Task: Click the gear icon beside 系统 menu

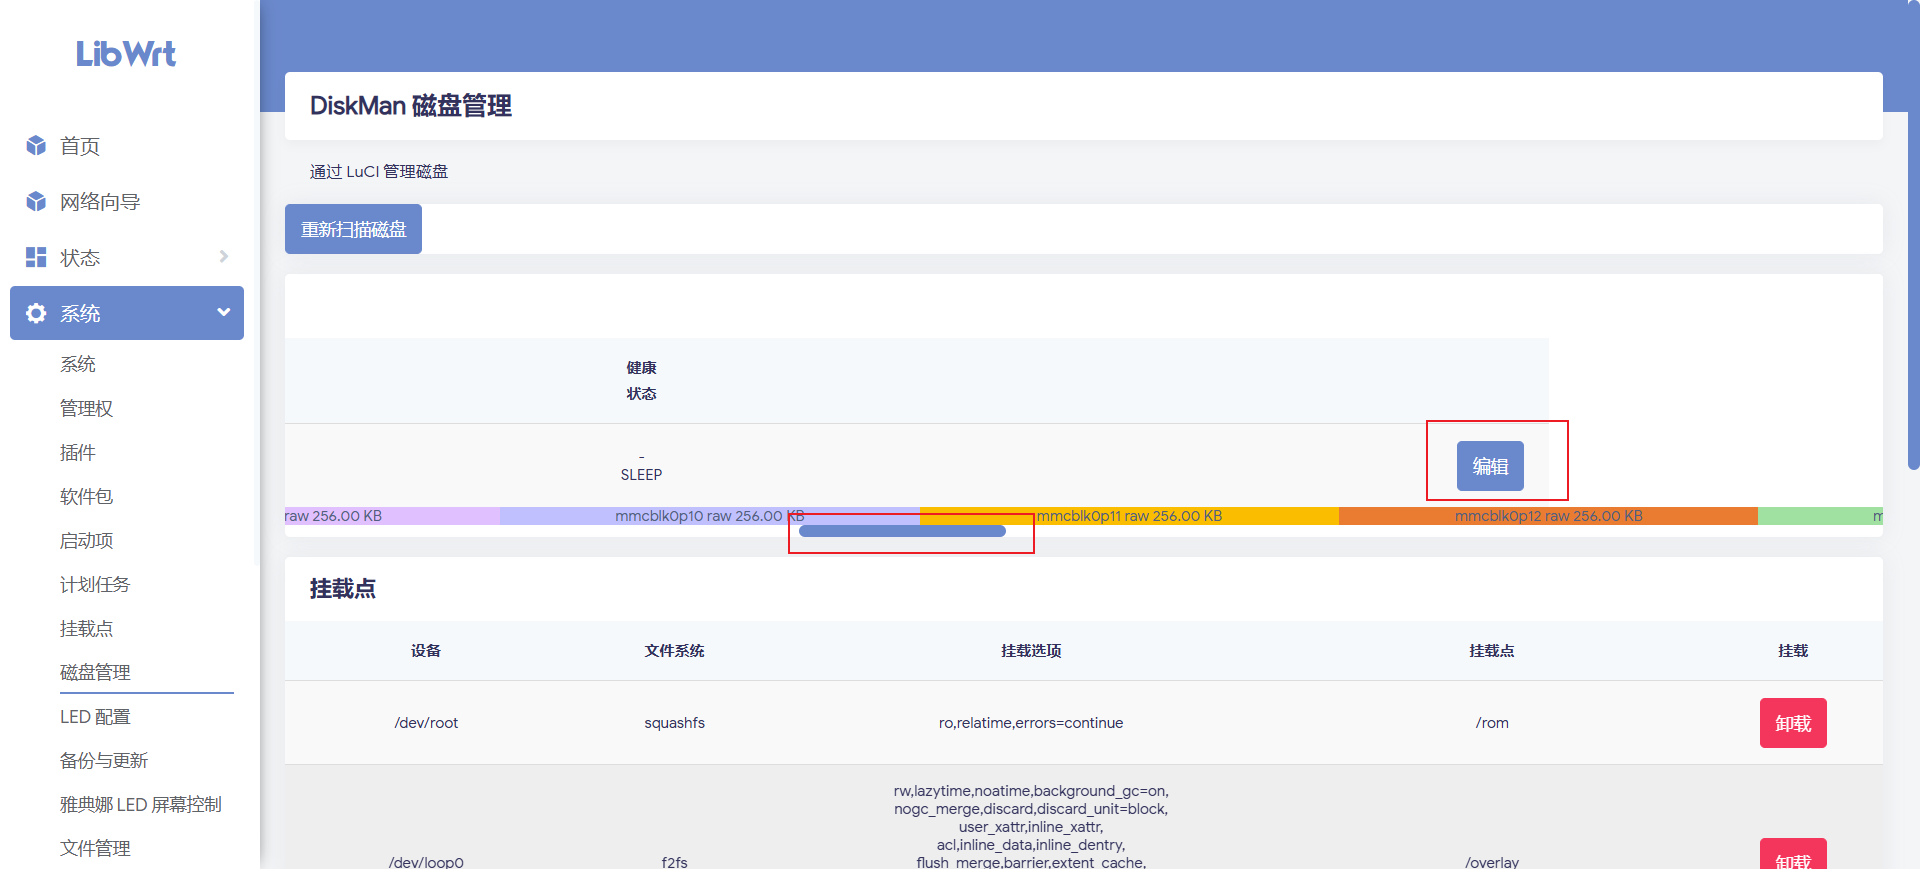Action: [36, 313]
